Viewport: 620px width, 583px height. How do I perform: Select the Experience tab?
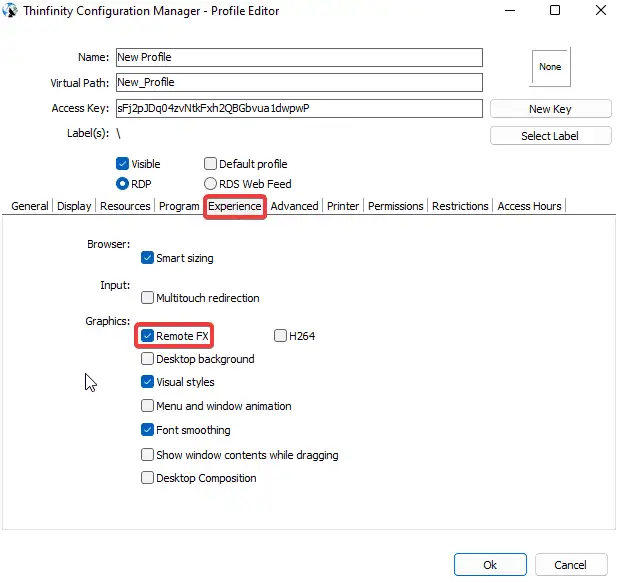[x=234, y=206]
